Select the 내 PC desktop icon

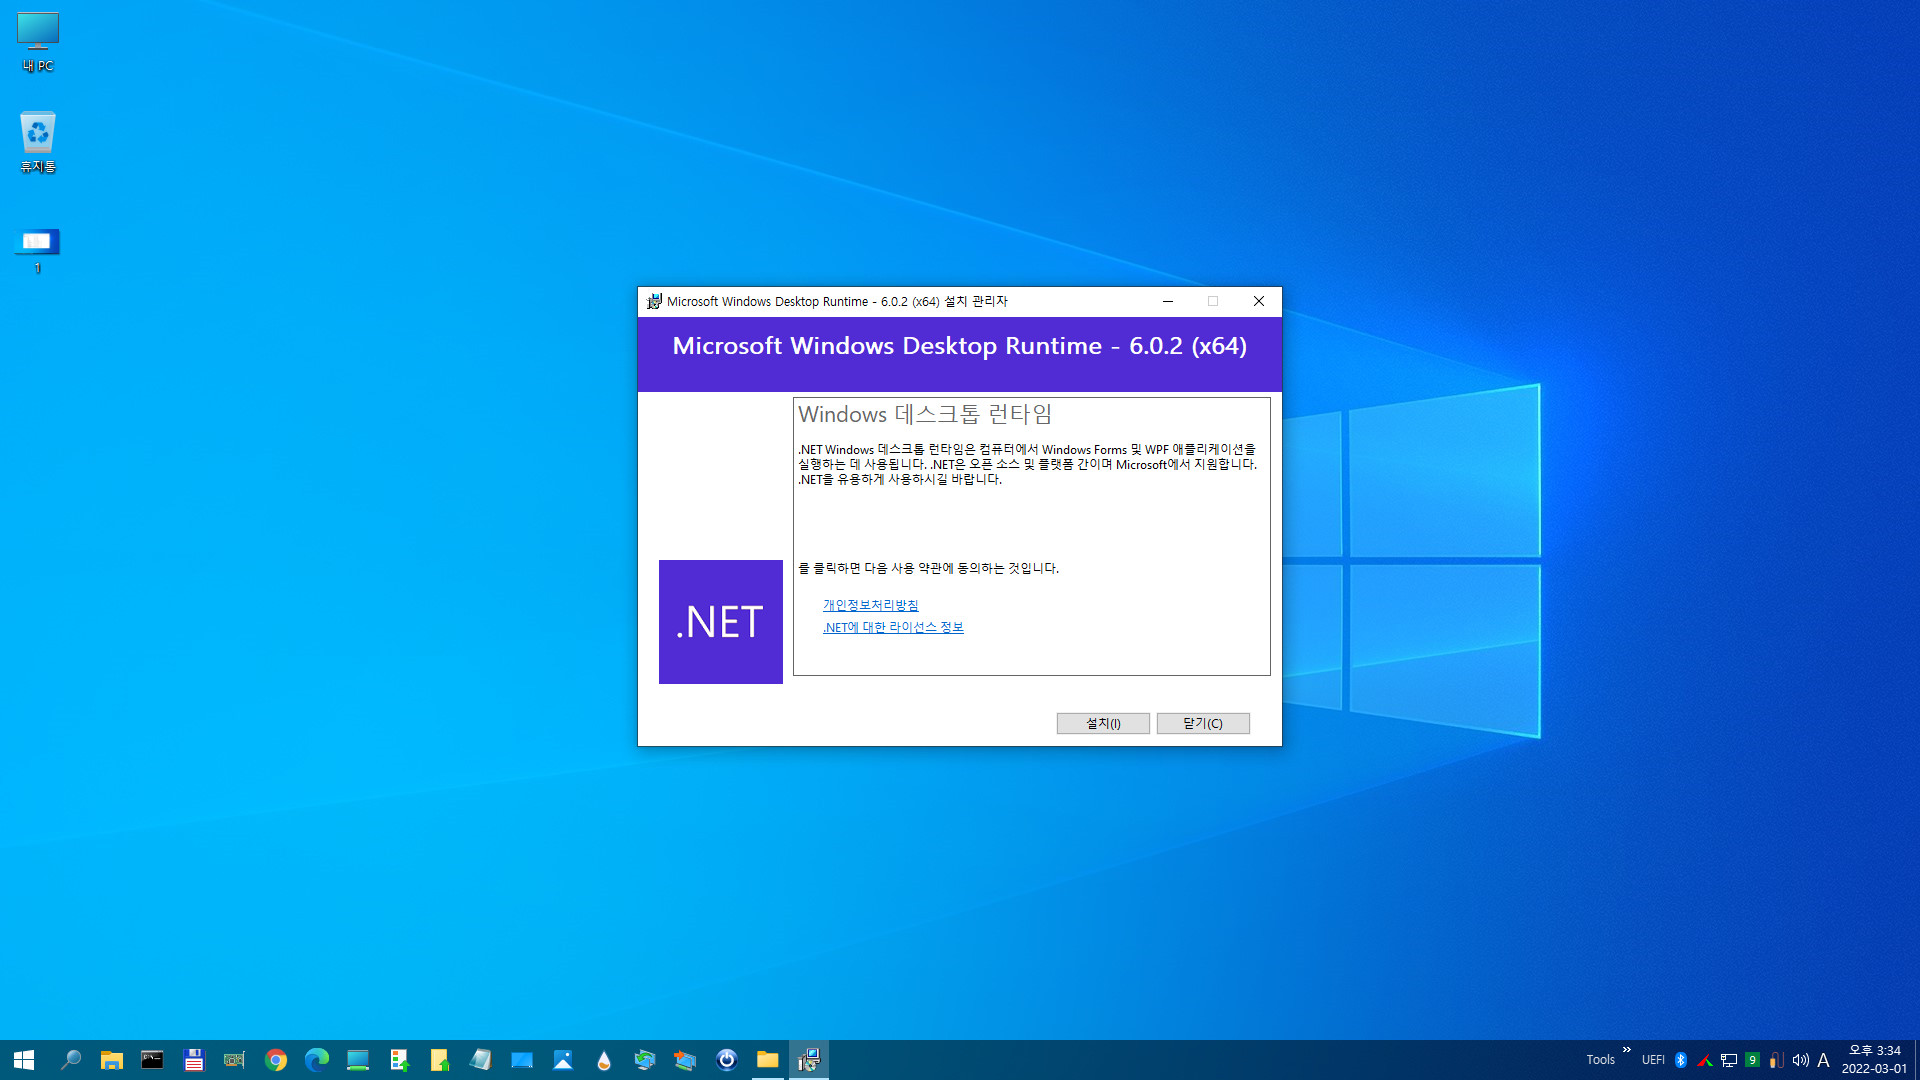coord(38,42)
